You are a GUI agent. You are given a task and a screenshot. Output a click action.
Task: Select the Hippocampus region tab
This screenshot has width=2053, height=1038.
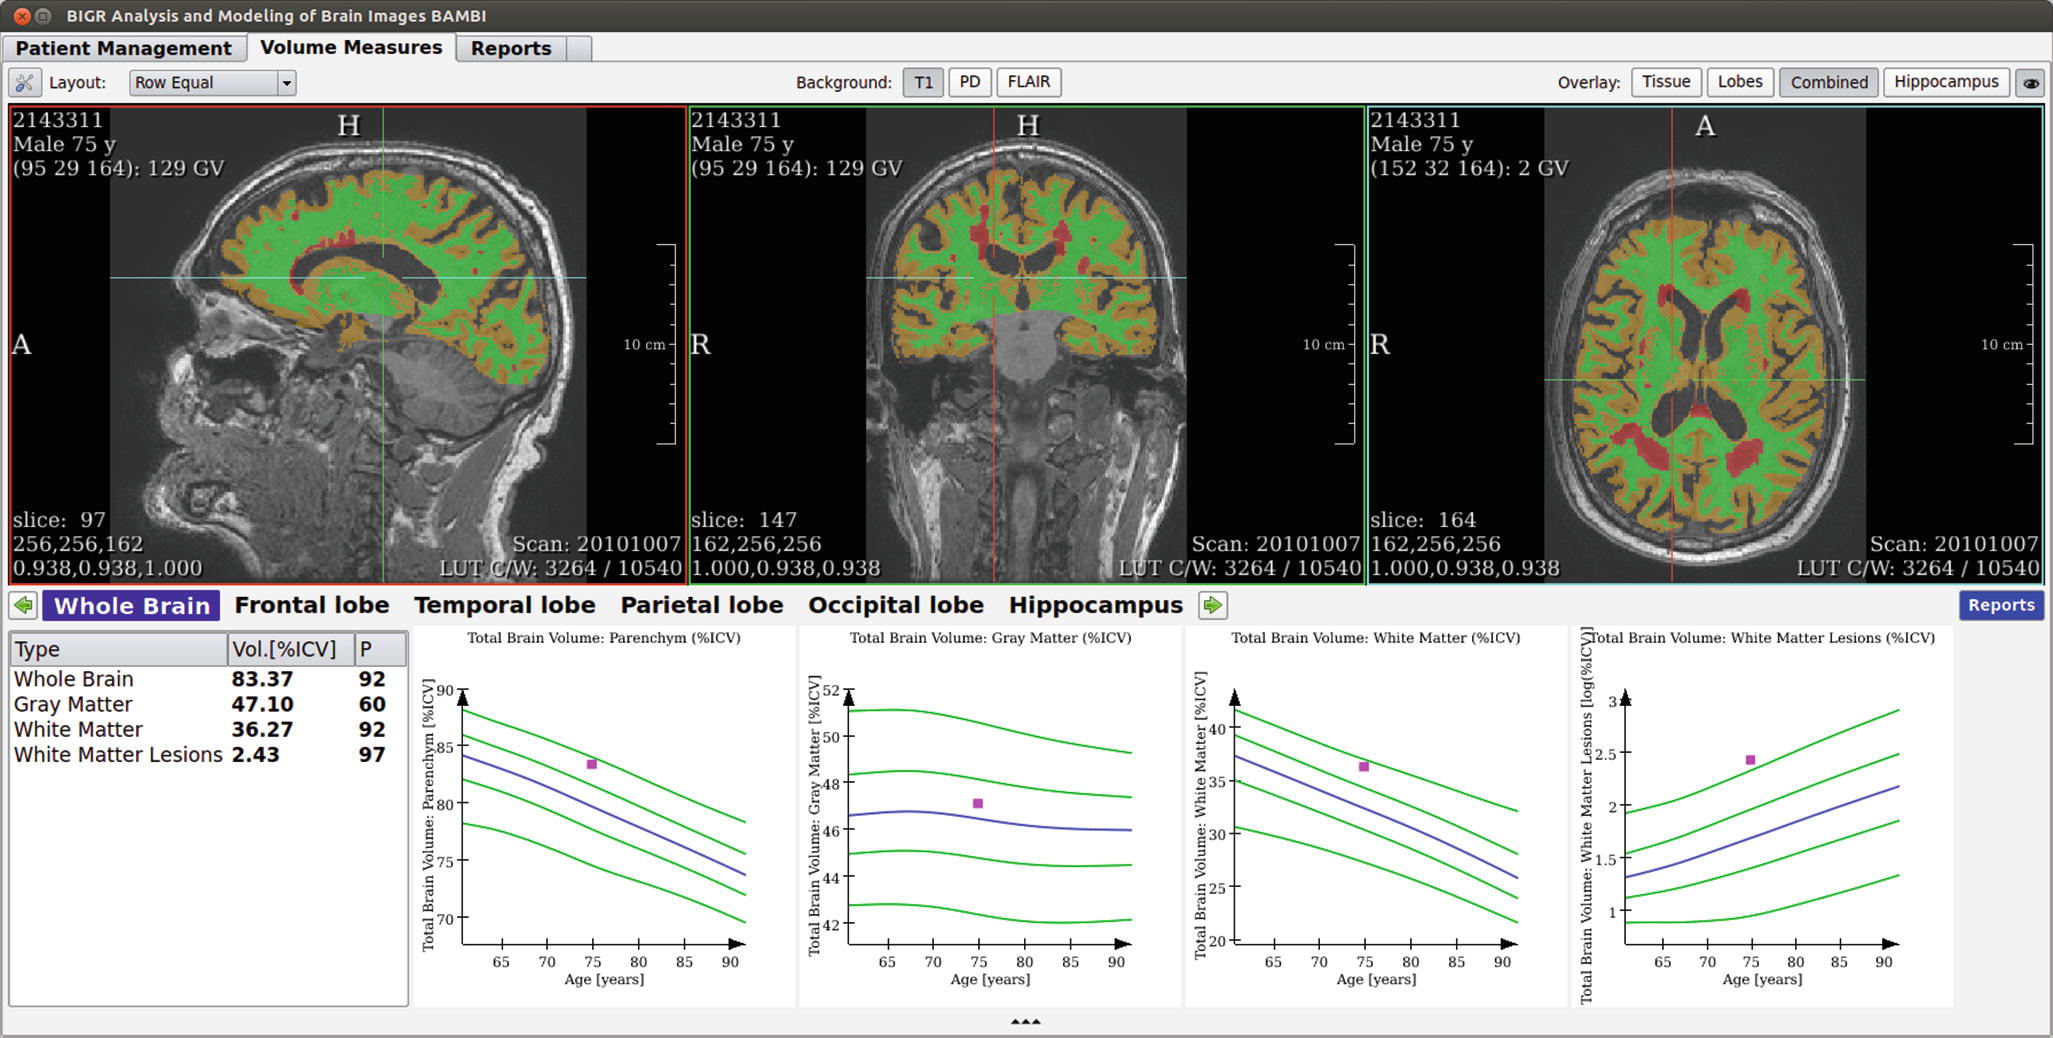(1095, 605)
